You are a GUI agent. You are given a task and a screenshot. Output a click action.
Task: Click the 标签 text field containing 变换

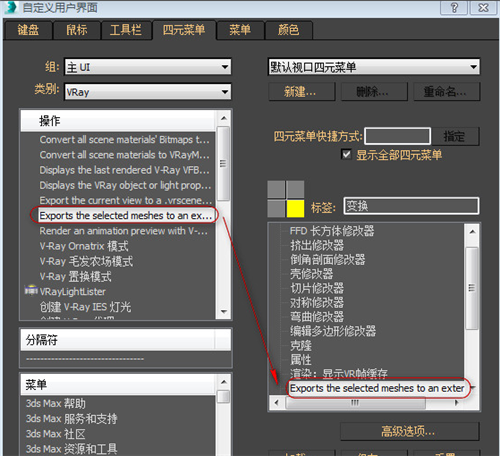(411, 206)
